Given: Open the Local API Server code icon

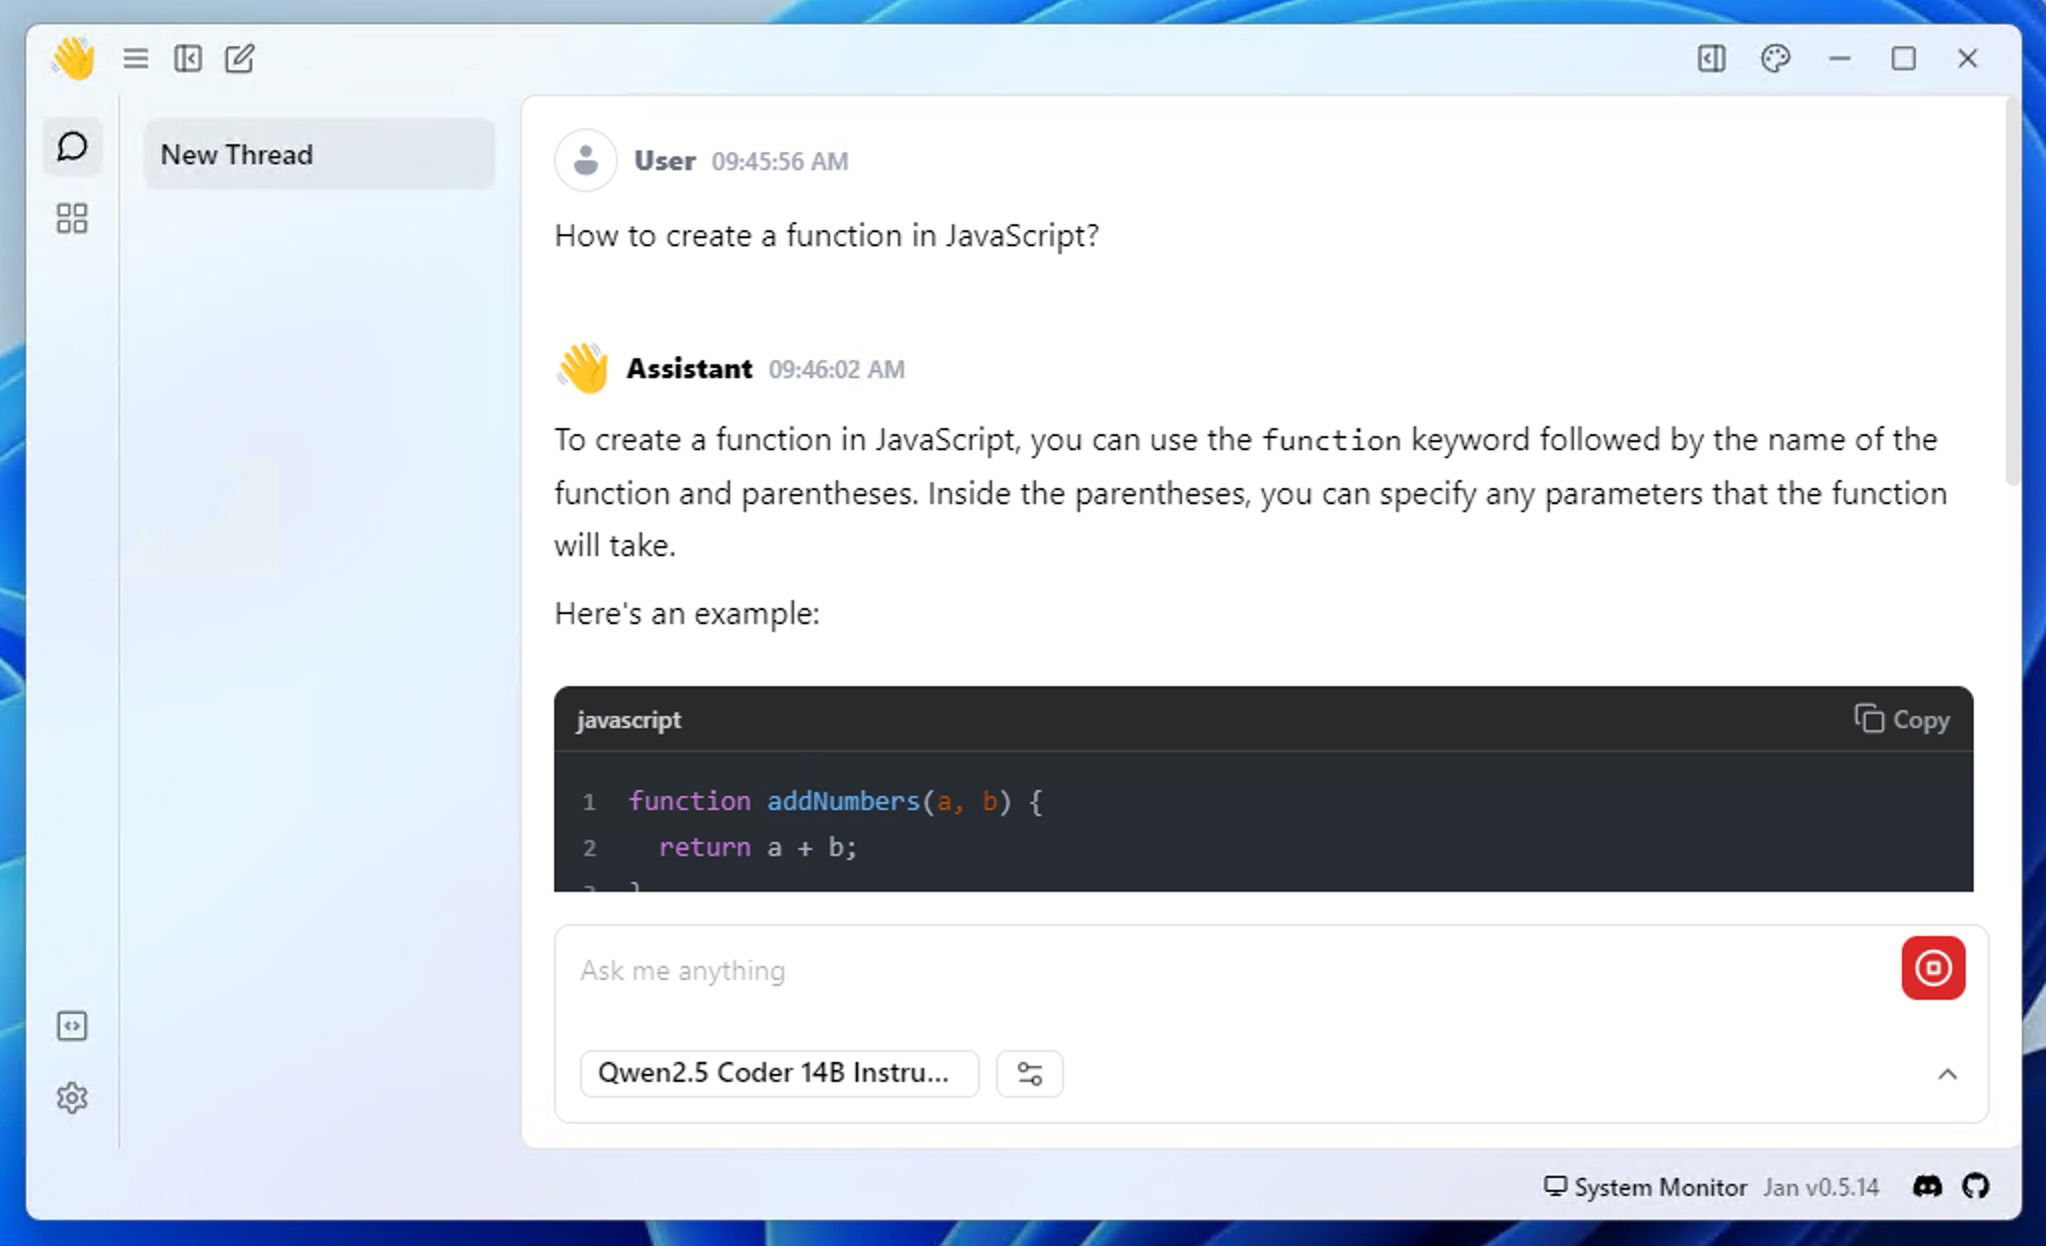Looking at the screenshot, I should click(x=72, y=1026).
